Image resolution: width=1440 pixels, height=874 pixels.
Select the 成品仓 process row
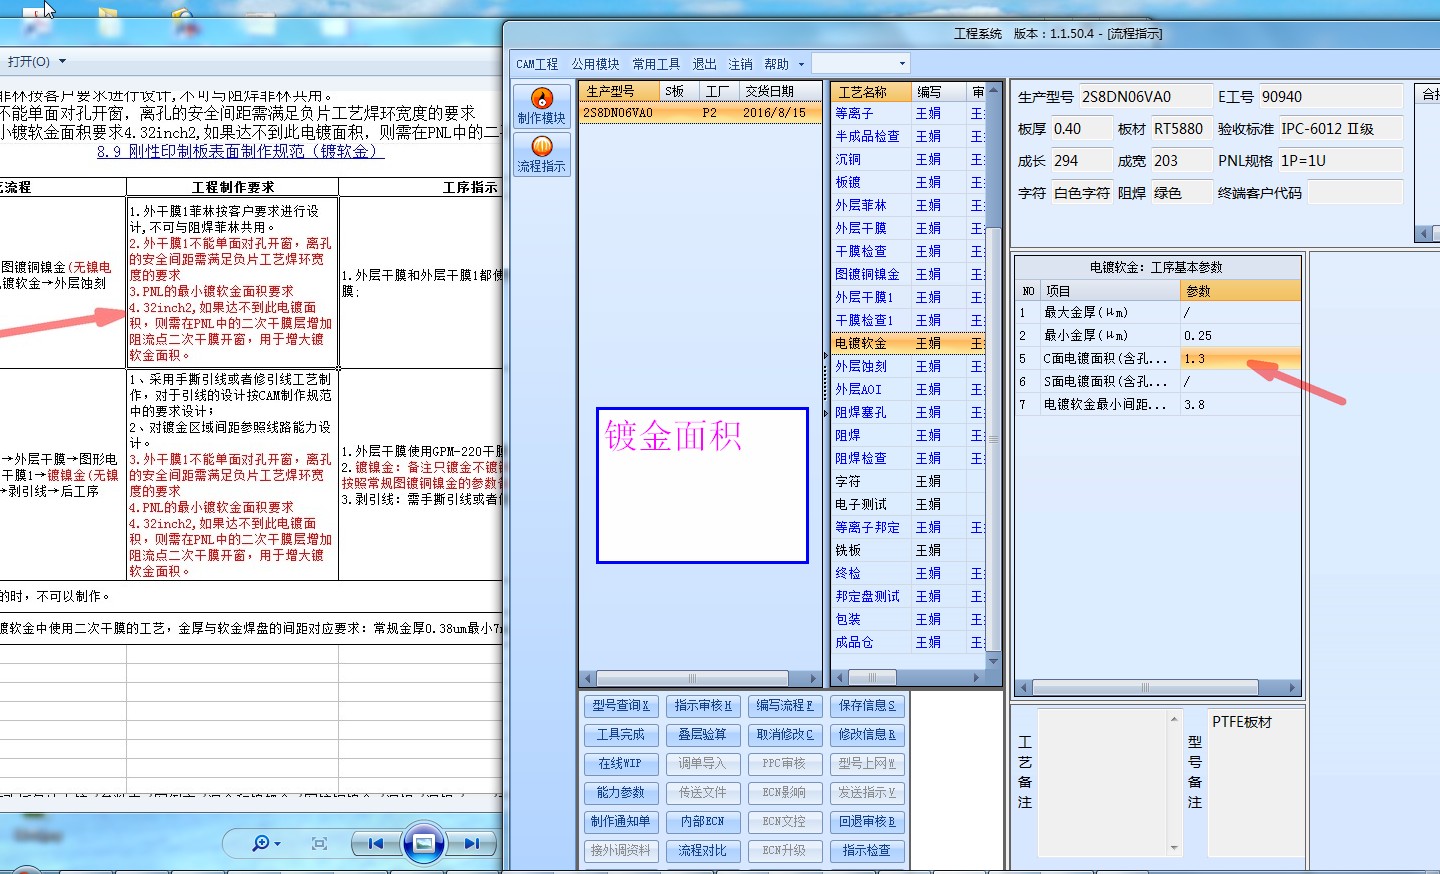[x=908, y=642]
